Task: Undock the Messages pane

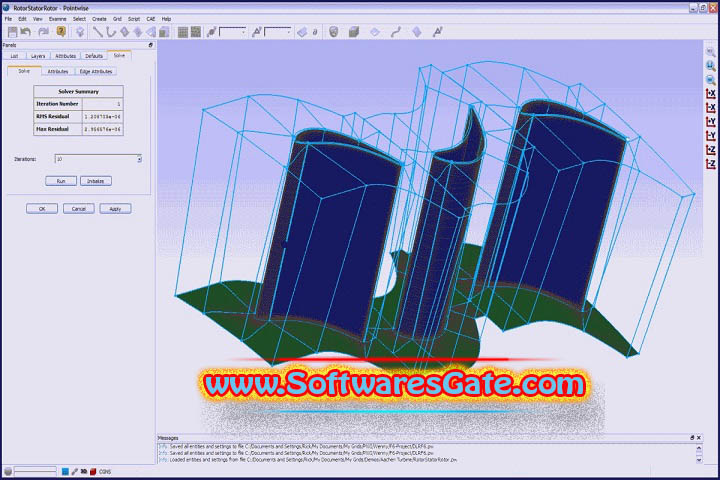Action: 692,438
